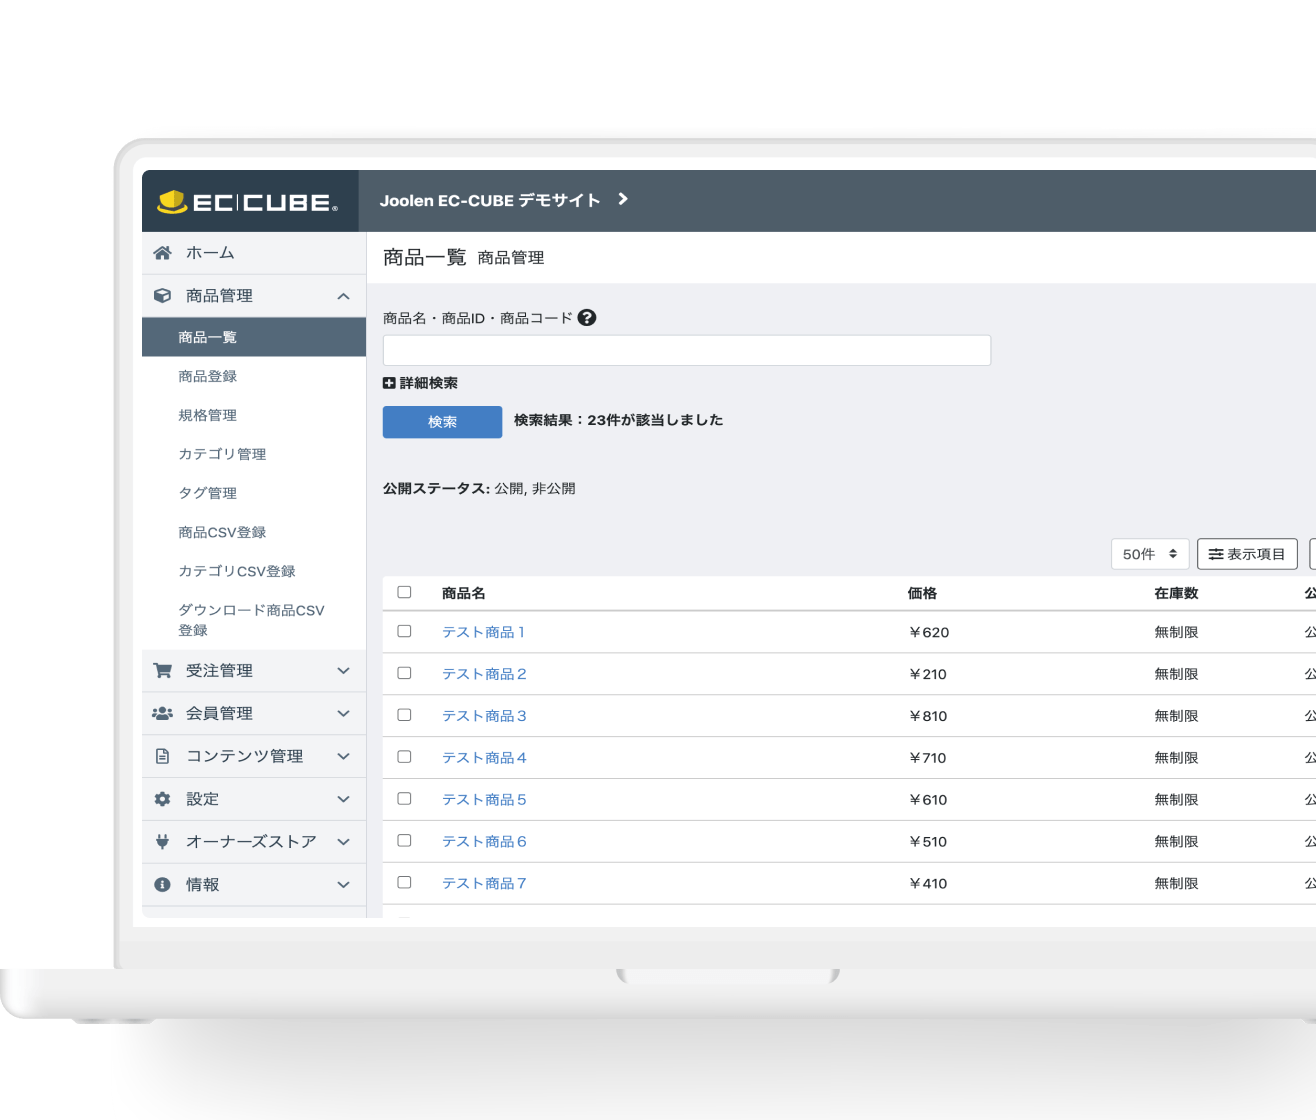Click the 価格 column header
This screenshot has height=1120, width=1316.
tap(922, 593)
